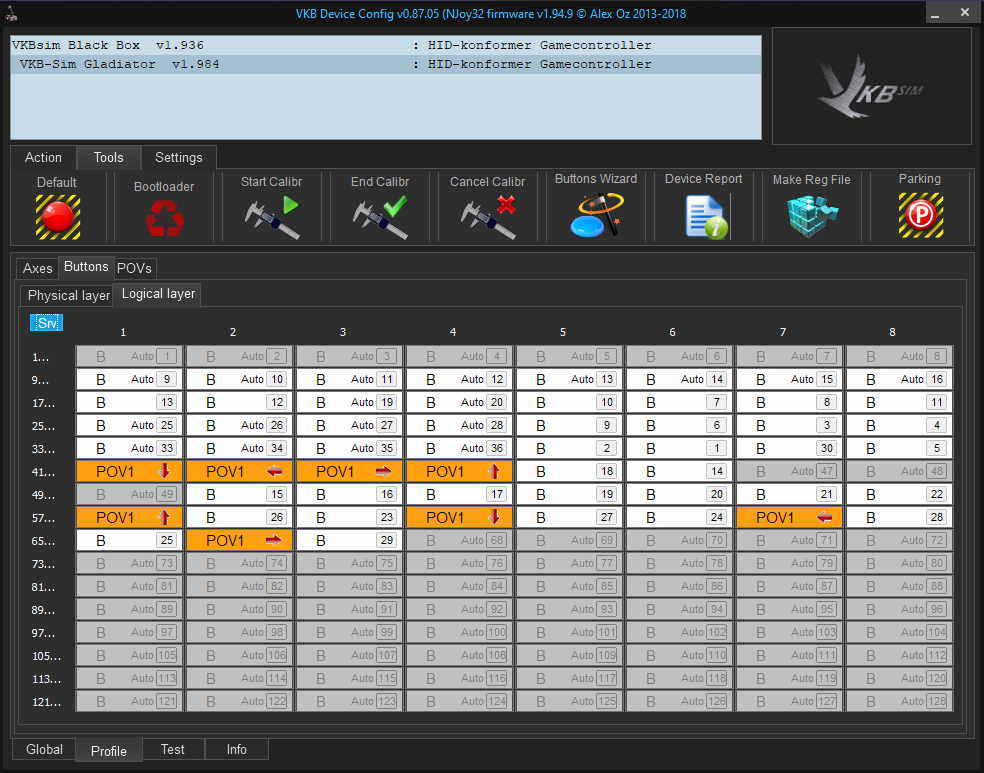Select the Physical layer tab
This screenshot has height=773, width=984.
(x=68, y=295)
